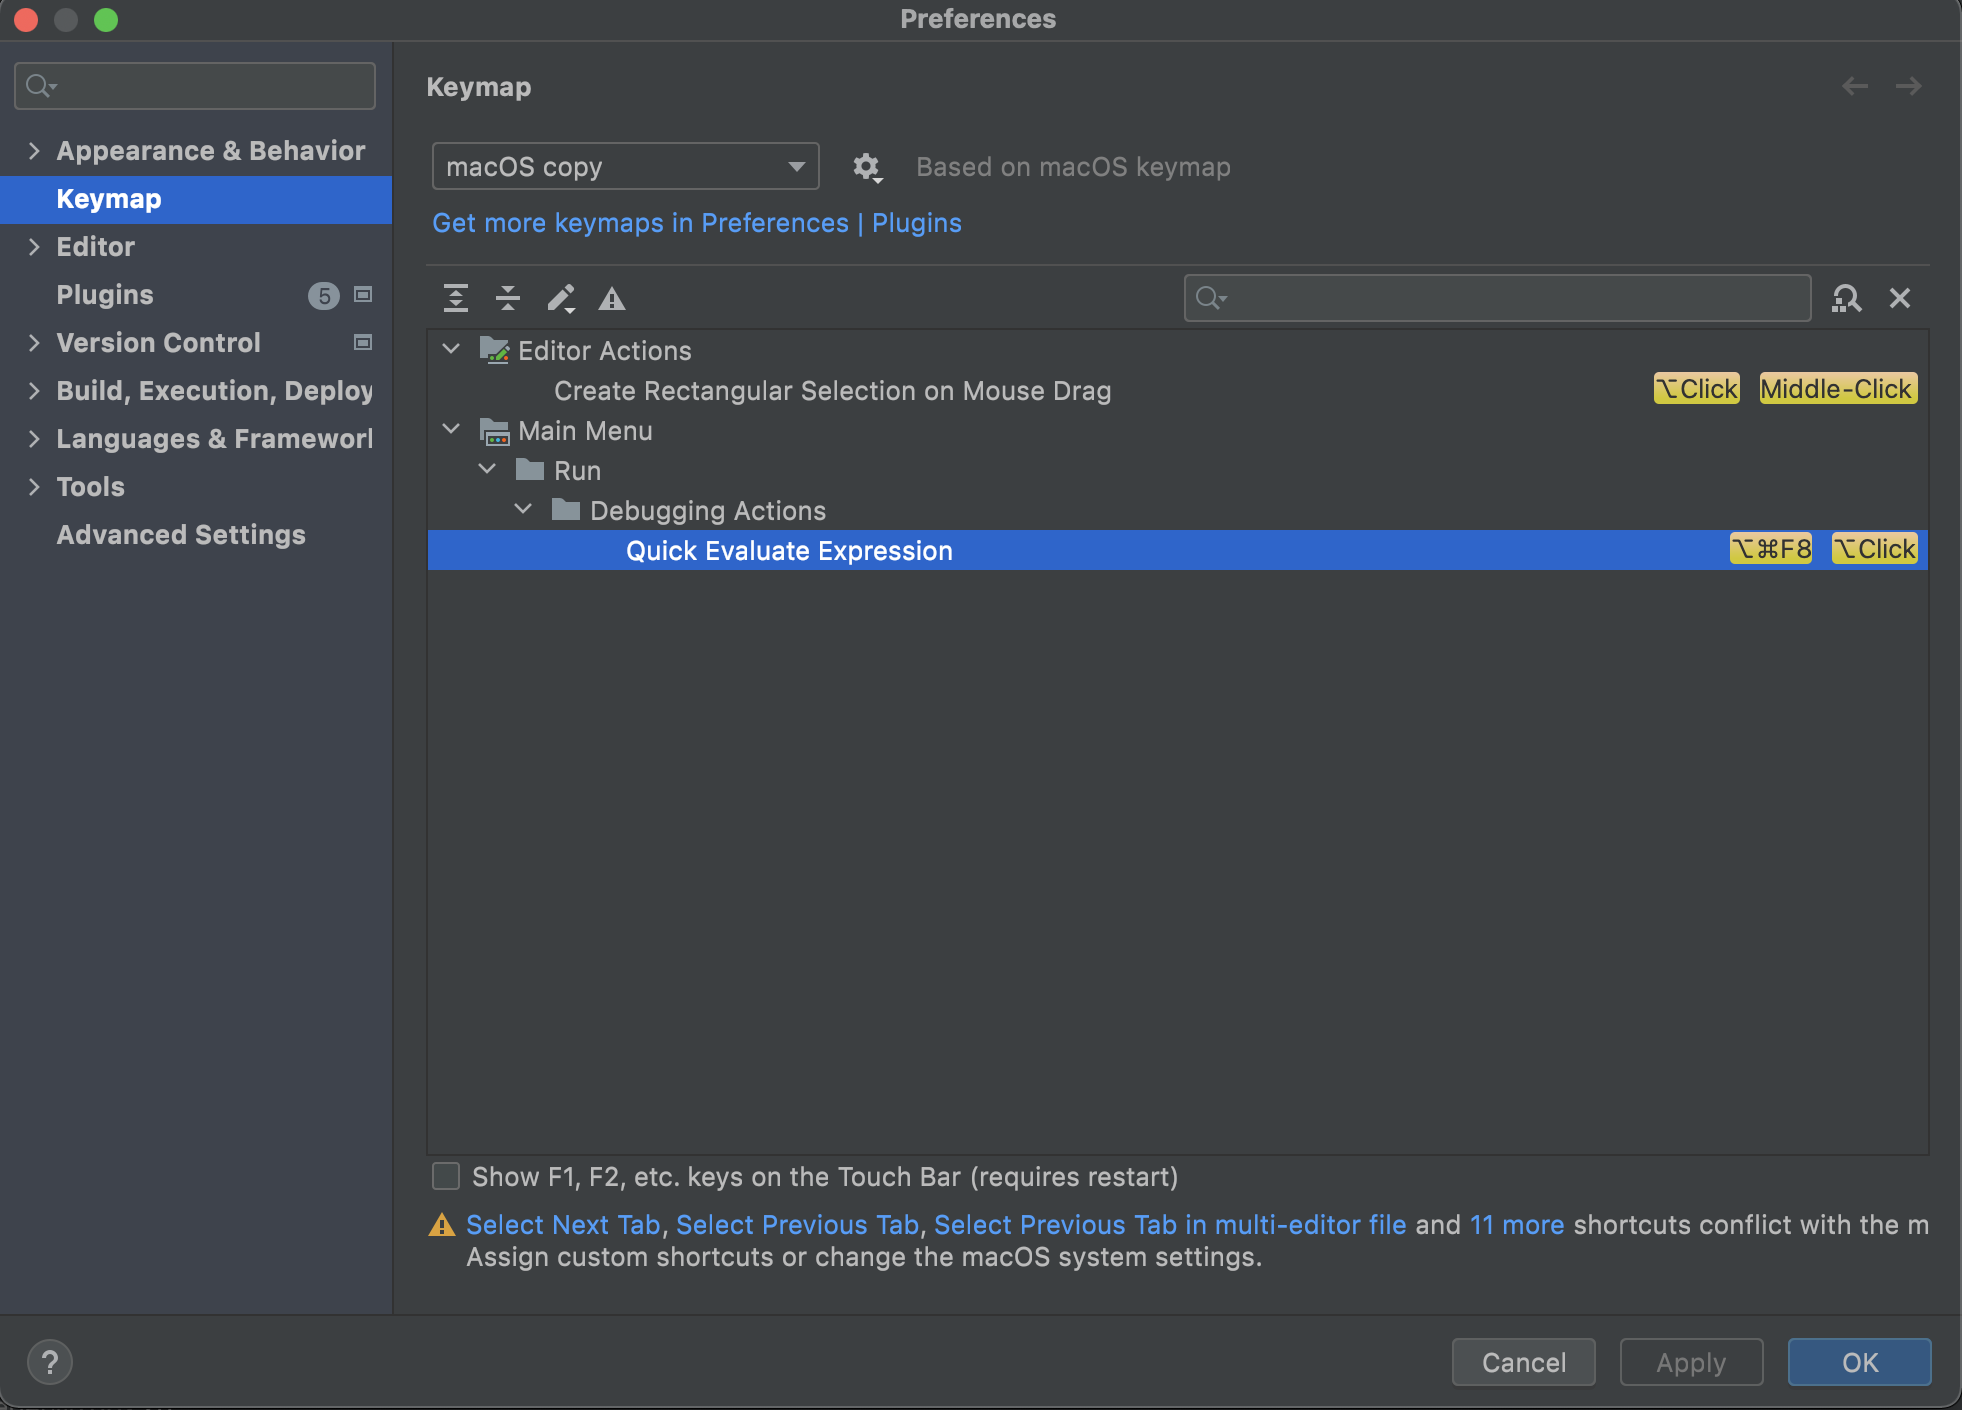Follow Get more keymaps in Preferences | Plugins link
Screen dimensions: 1962x1410
click(x=697, y=223)
